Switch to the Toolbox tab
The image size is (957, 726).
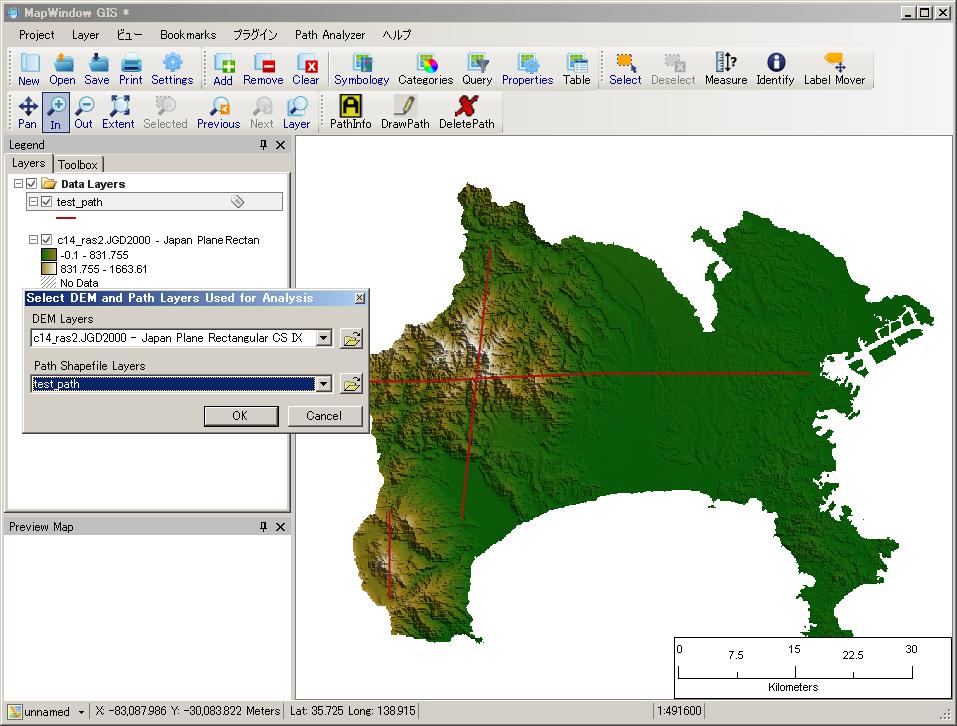point(77,164)
